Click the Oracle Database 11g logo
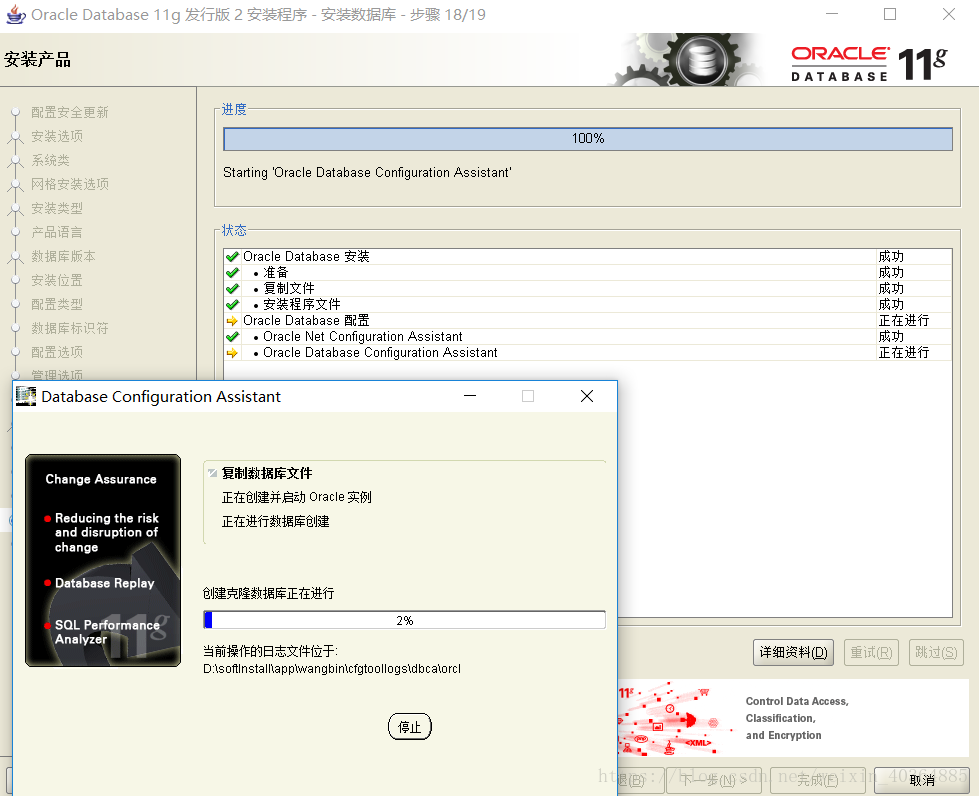The image size is (979, 796). coord(869,64)
